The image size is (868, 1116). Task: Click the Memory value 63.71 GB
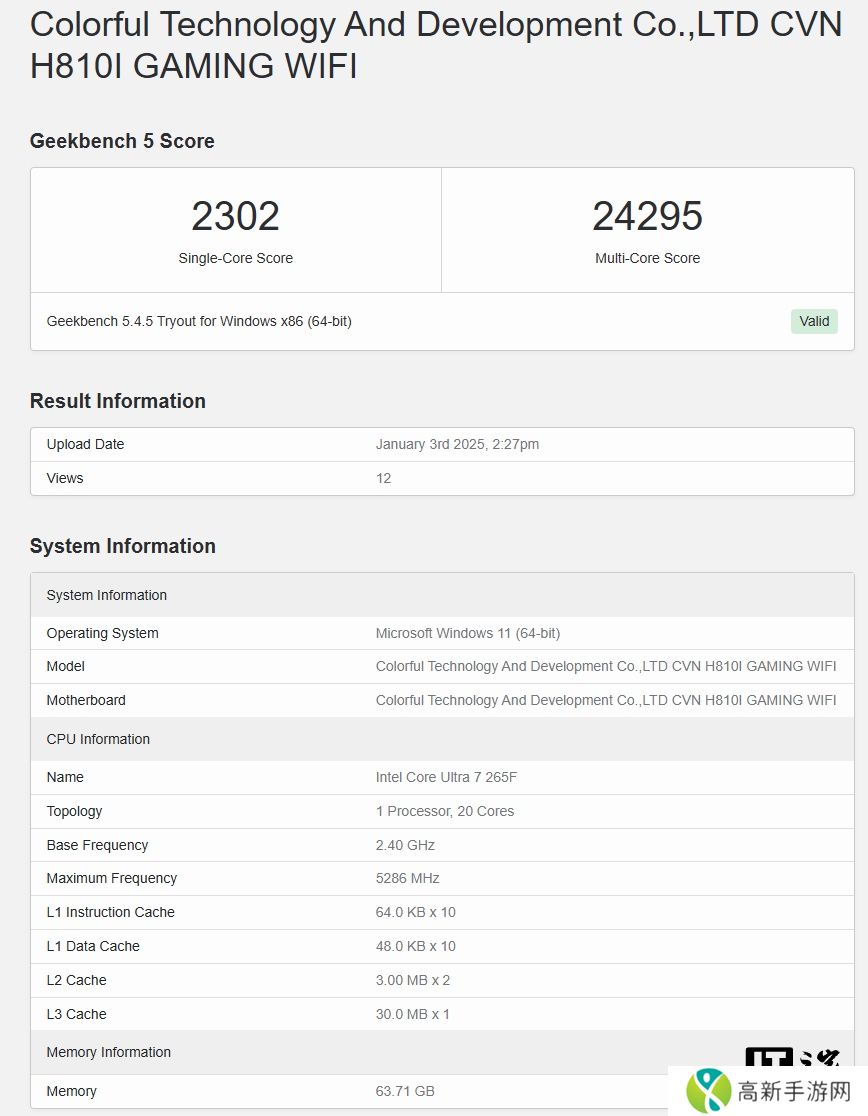pyautogui.click(x=405, y=1091)
